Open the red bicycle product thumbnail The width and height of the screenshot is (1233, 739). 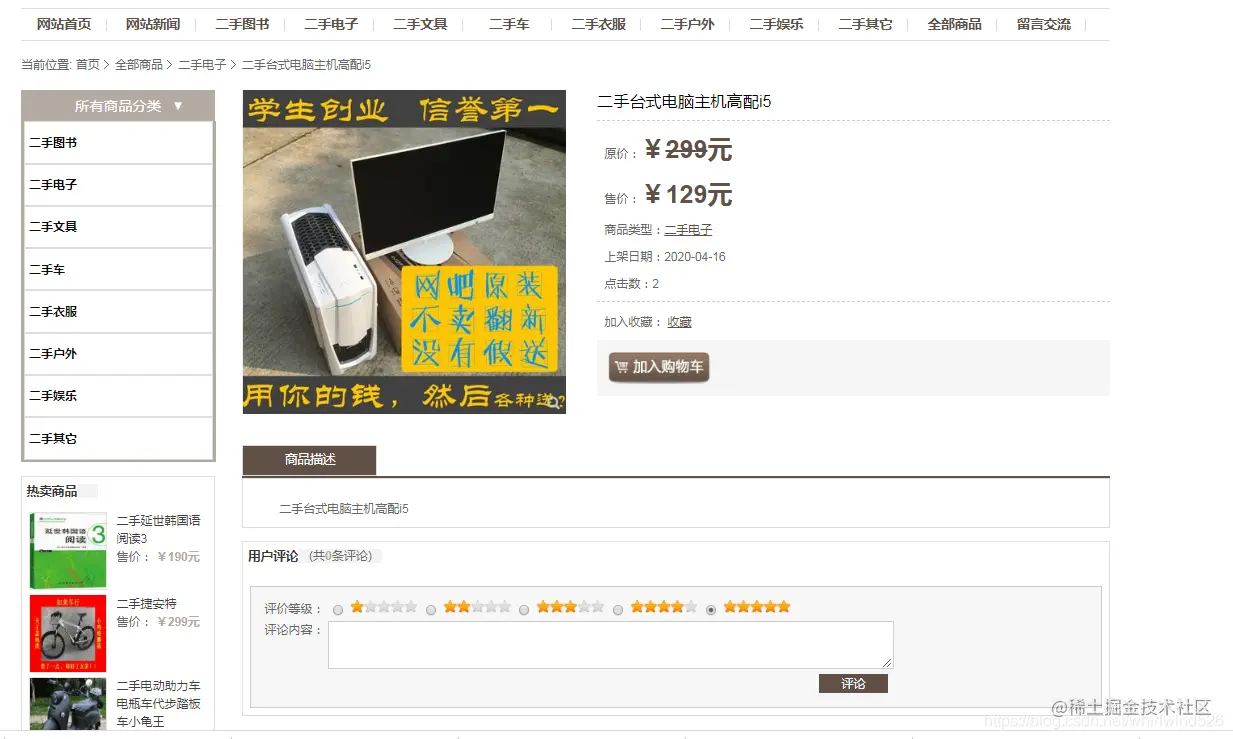point(68,633)
